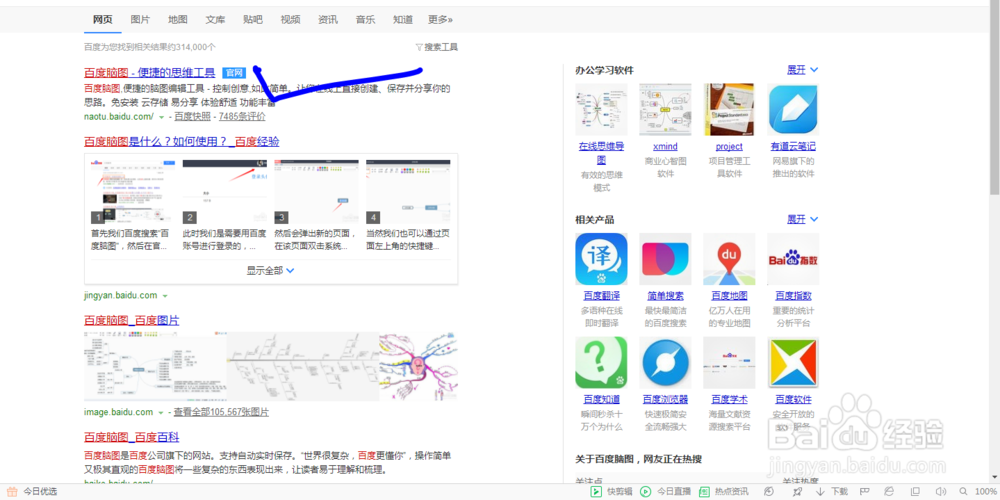The width and height of the screenshot is (1000, 500).
Task: Switch to the 文库 search tab
Action: [x=215, y=20]
